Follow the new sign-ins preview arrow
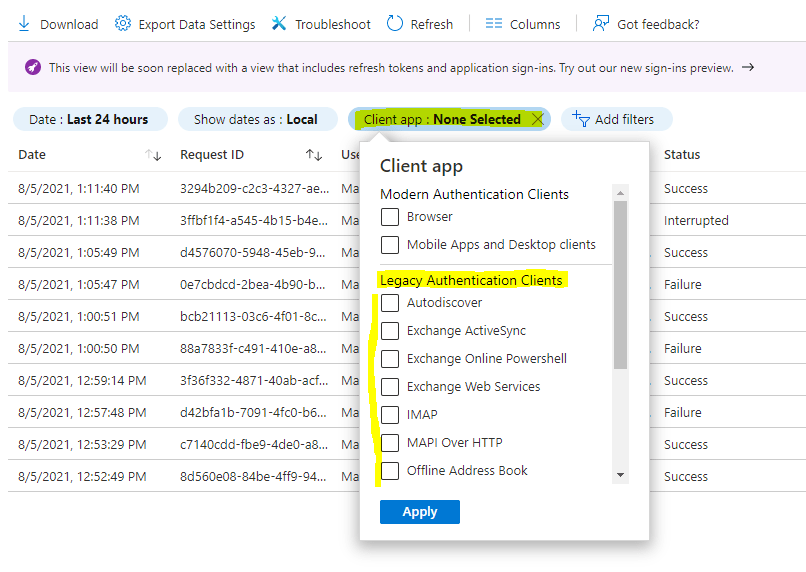806x572 pixels. point(748,67)
